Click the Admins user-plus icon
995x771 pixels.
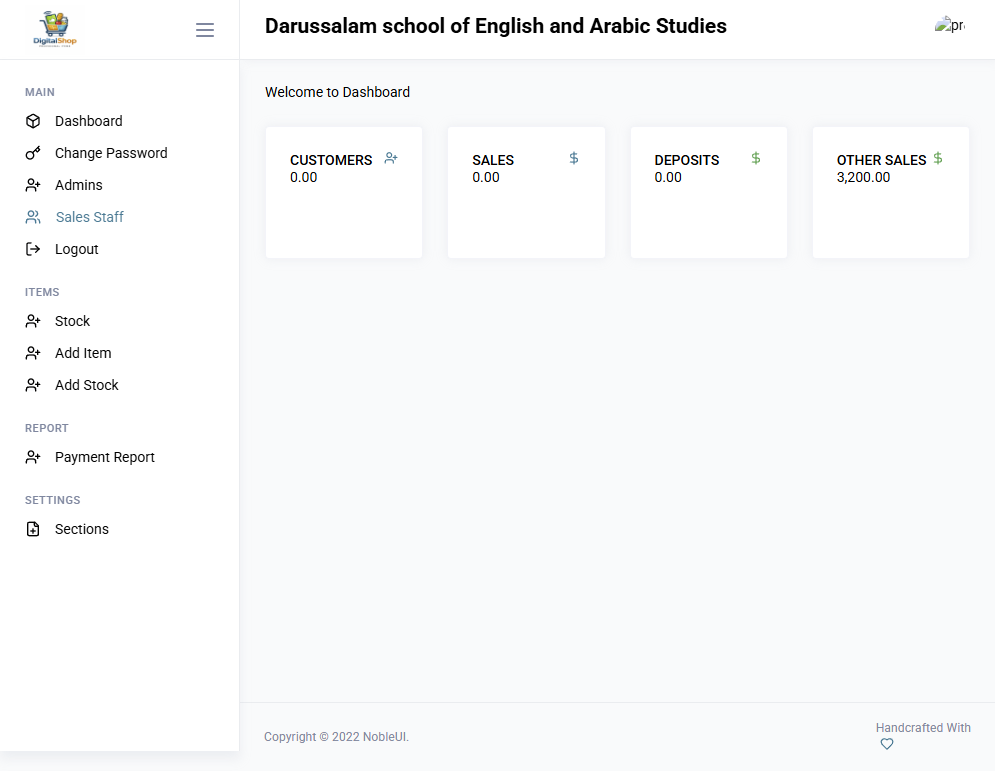33,185
